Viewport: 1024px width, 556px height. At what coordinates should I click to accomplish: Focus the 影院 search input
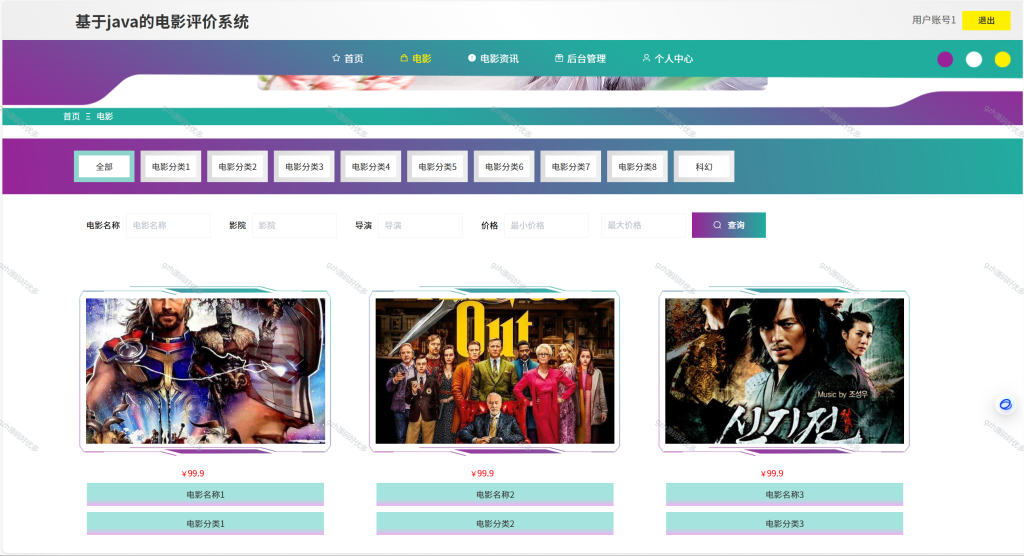295,225
